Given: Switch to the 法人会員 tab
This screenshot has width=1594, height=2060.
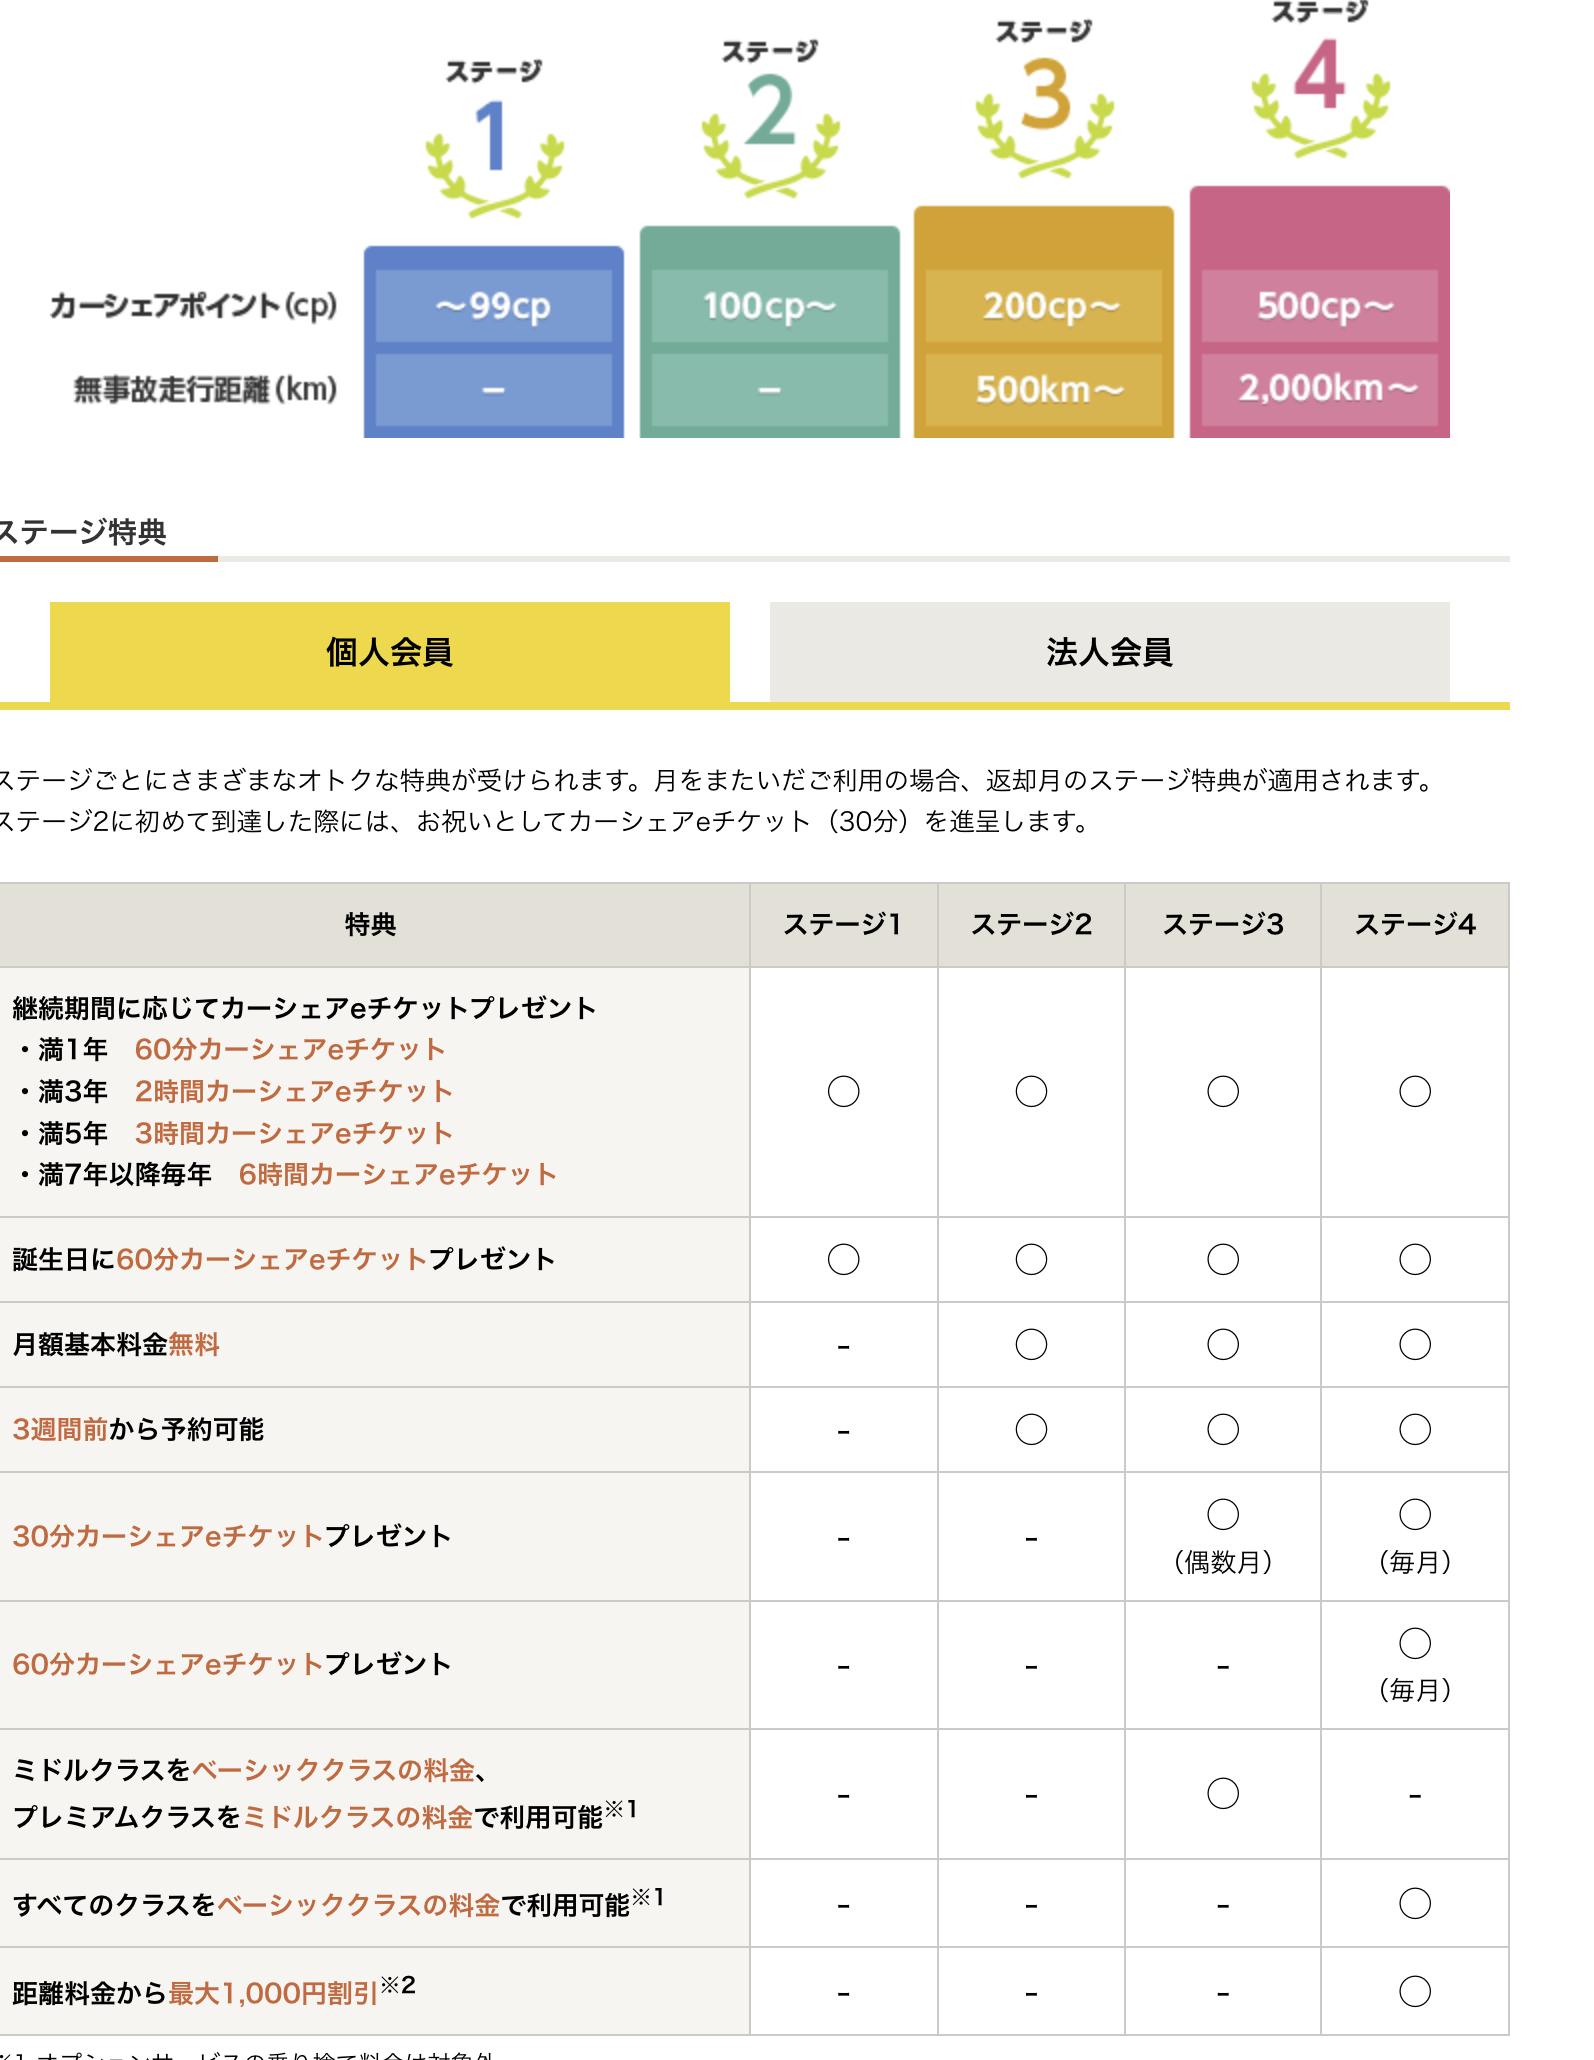Looking at the screenshot, I should [x=1109, y=652].
